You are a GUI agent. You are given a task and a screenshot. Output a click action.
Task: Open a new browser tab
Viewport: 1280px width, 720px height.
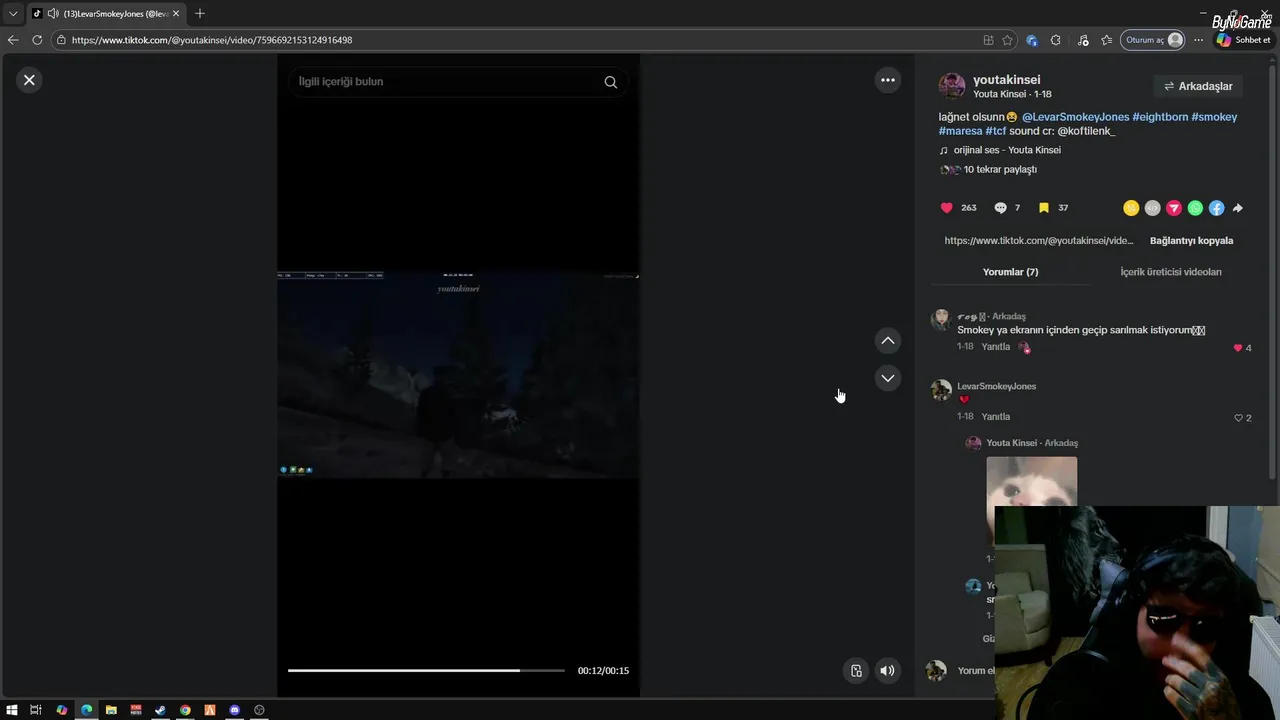click(x=200, y=14)
